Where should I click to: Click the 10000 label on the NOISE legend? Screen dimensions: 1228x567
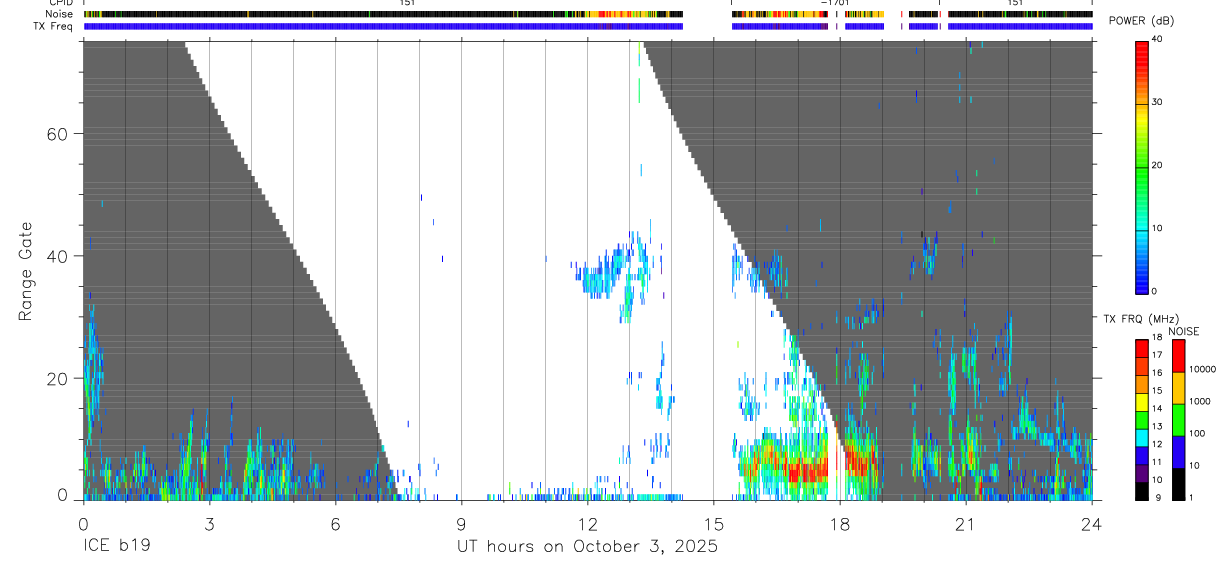(1203, 369)
